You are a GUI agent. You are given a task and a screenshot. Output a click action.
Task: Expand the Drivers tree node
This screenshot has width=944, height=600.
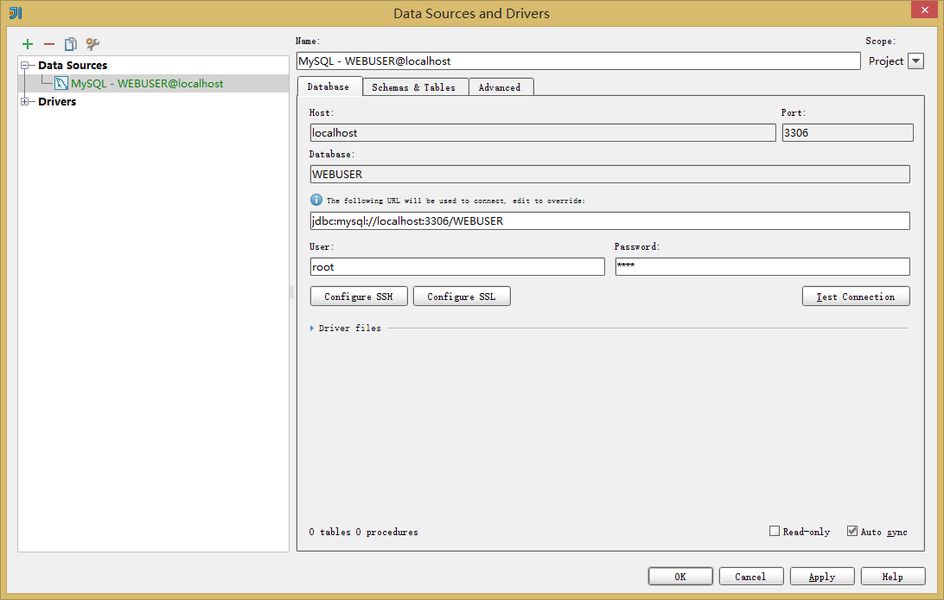click(x=25, y=101)
